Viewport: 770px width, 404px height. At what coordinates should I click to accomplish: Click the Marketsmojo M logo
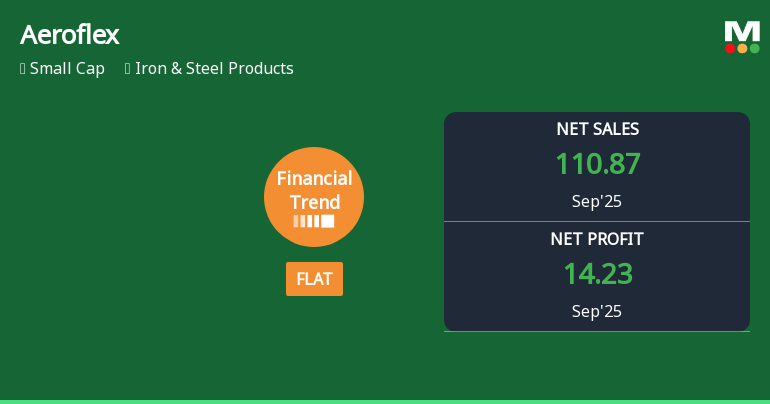point(742,31)
